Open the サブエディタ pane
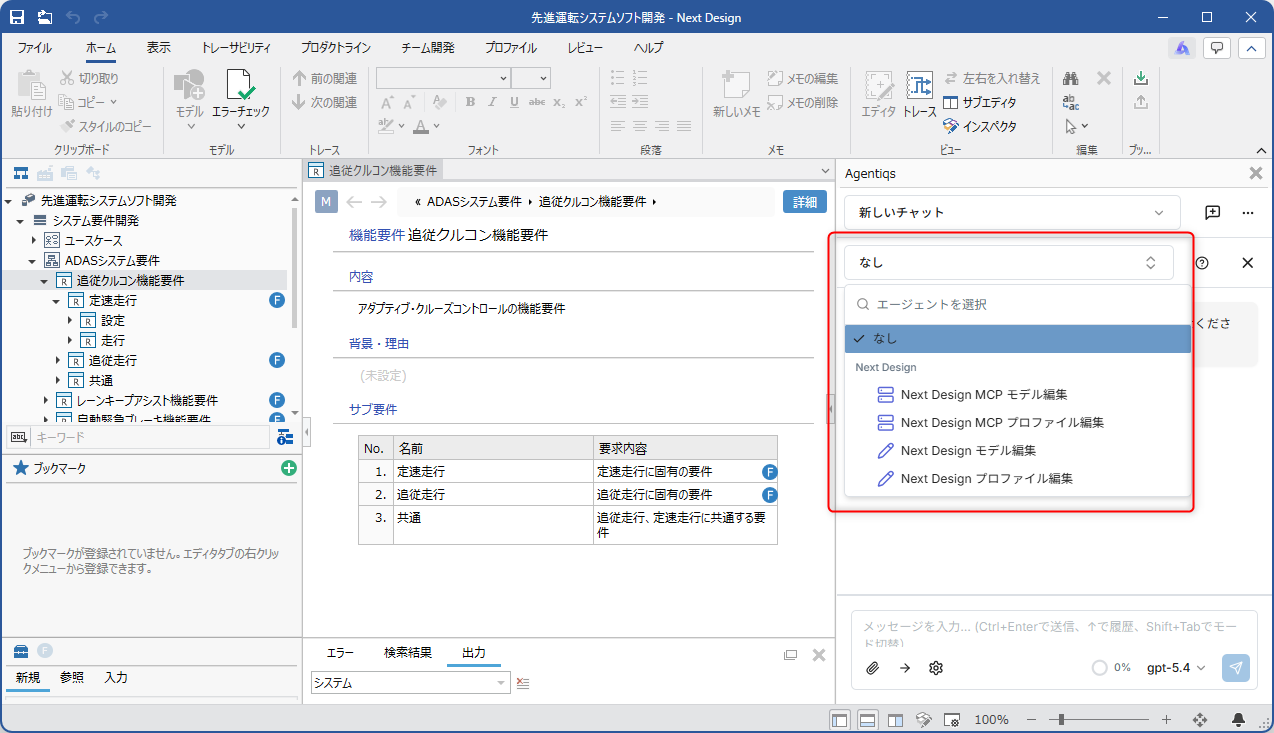The image size is (1274, 733). [980, 103]
